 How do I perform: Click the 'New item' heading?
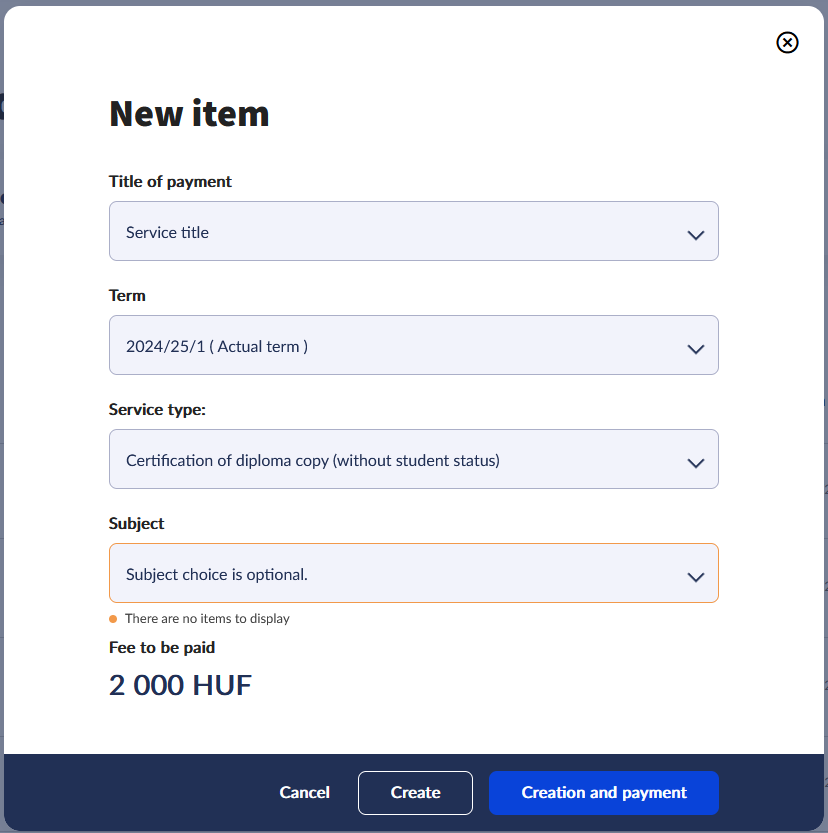coord(189,114)
